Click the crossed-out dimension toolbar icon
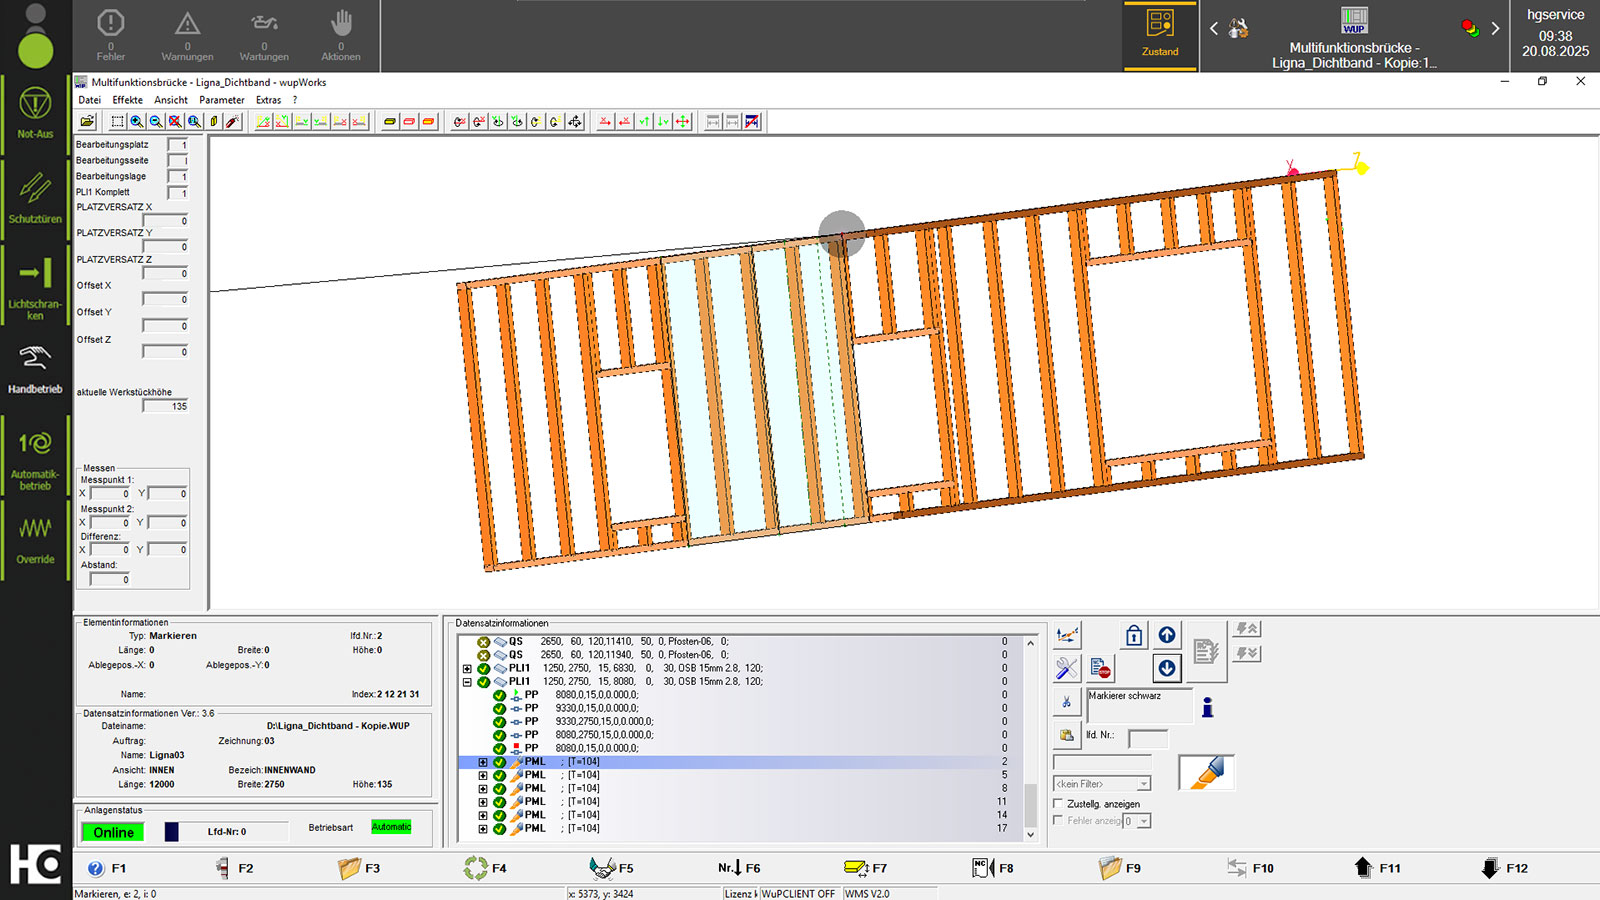Screen dimensions: 1600x900 coord(752,122)
